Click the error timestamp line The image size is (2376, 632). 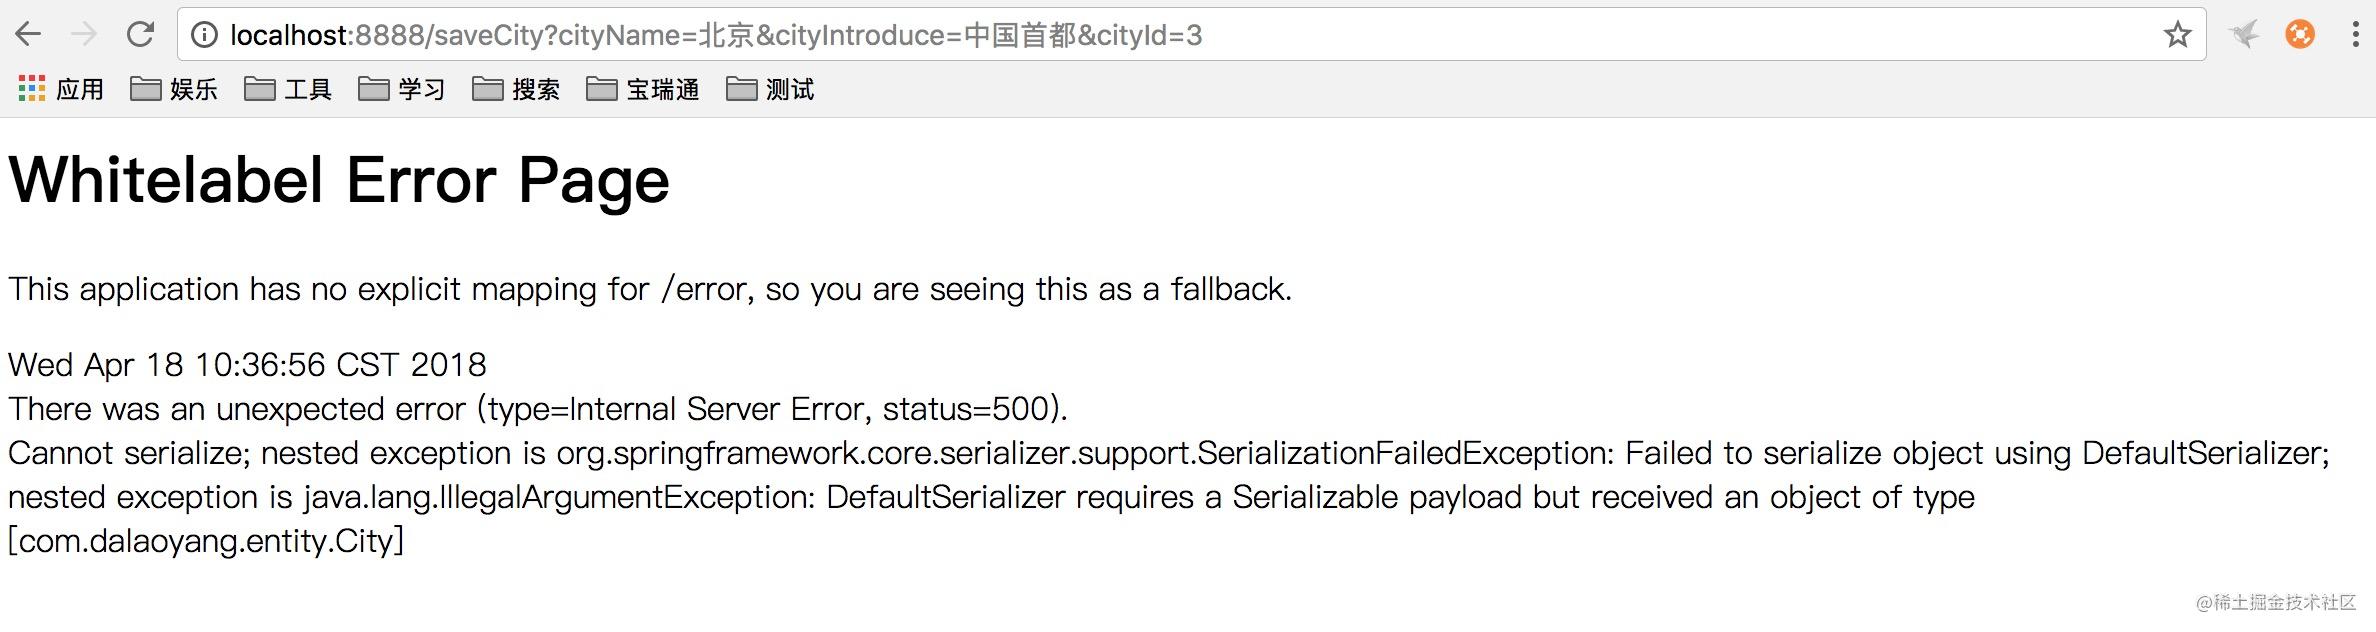[x=247, y=364]
